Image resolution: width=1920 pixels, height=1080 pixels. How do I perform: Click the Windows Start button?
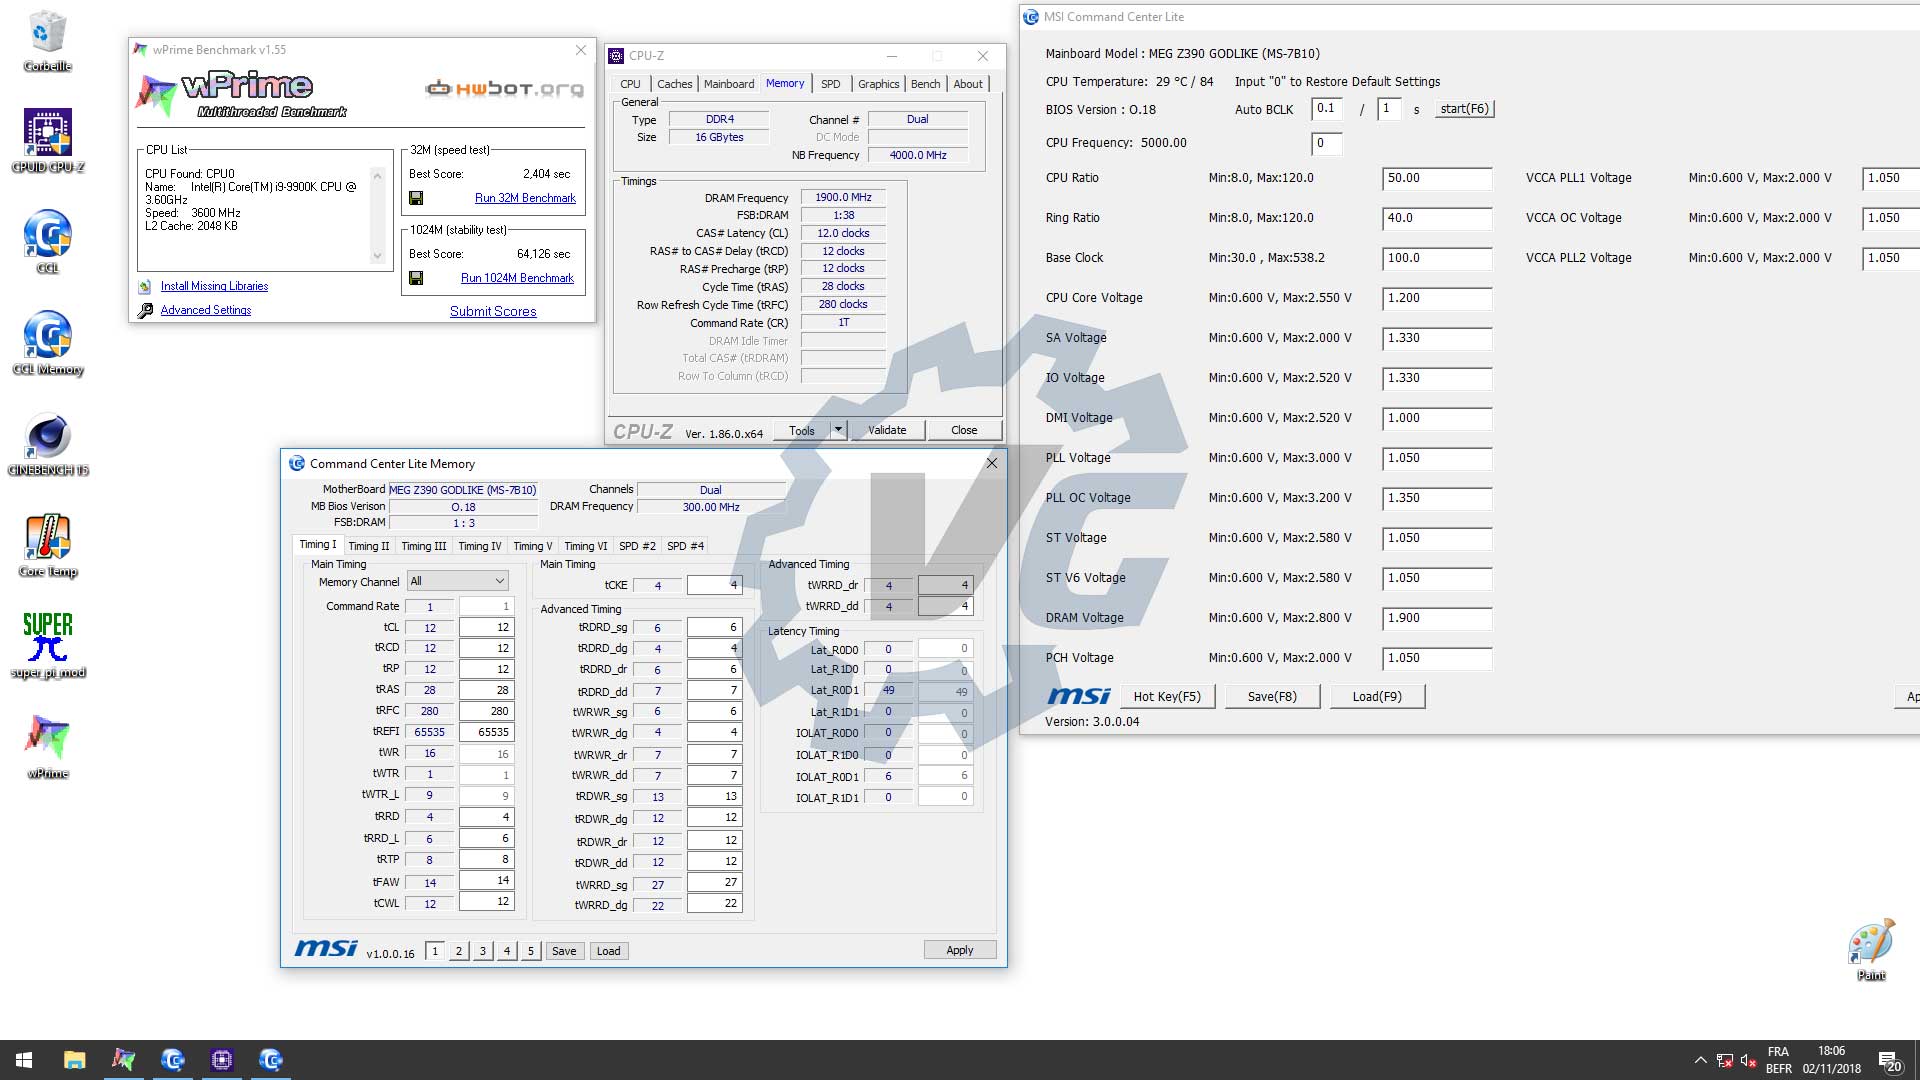pos(24,1060)
